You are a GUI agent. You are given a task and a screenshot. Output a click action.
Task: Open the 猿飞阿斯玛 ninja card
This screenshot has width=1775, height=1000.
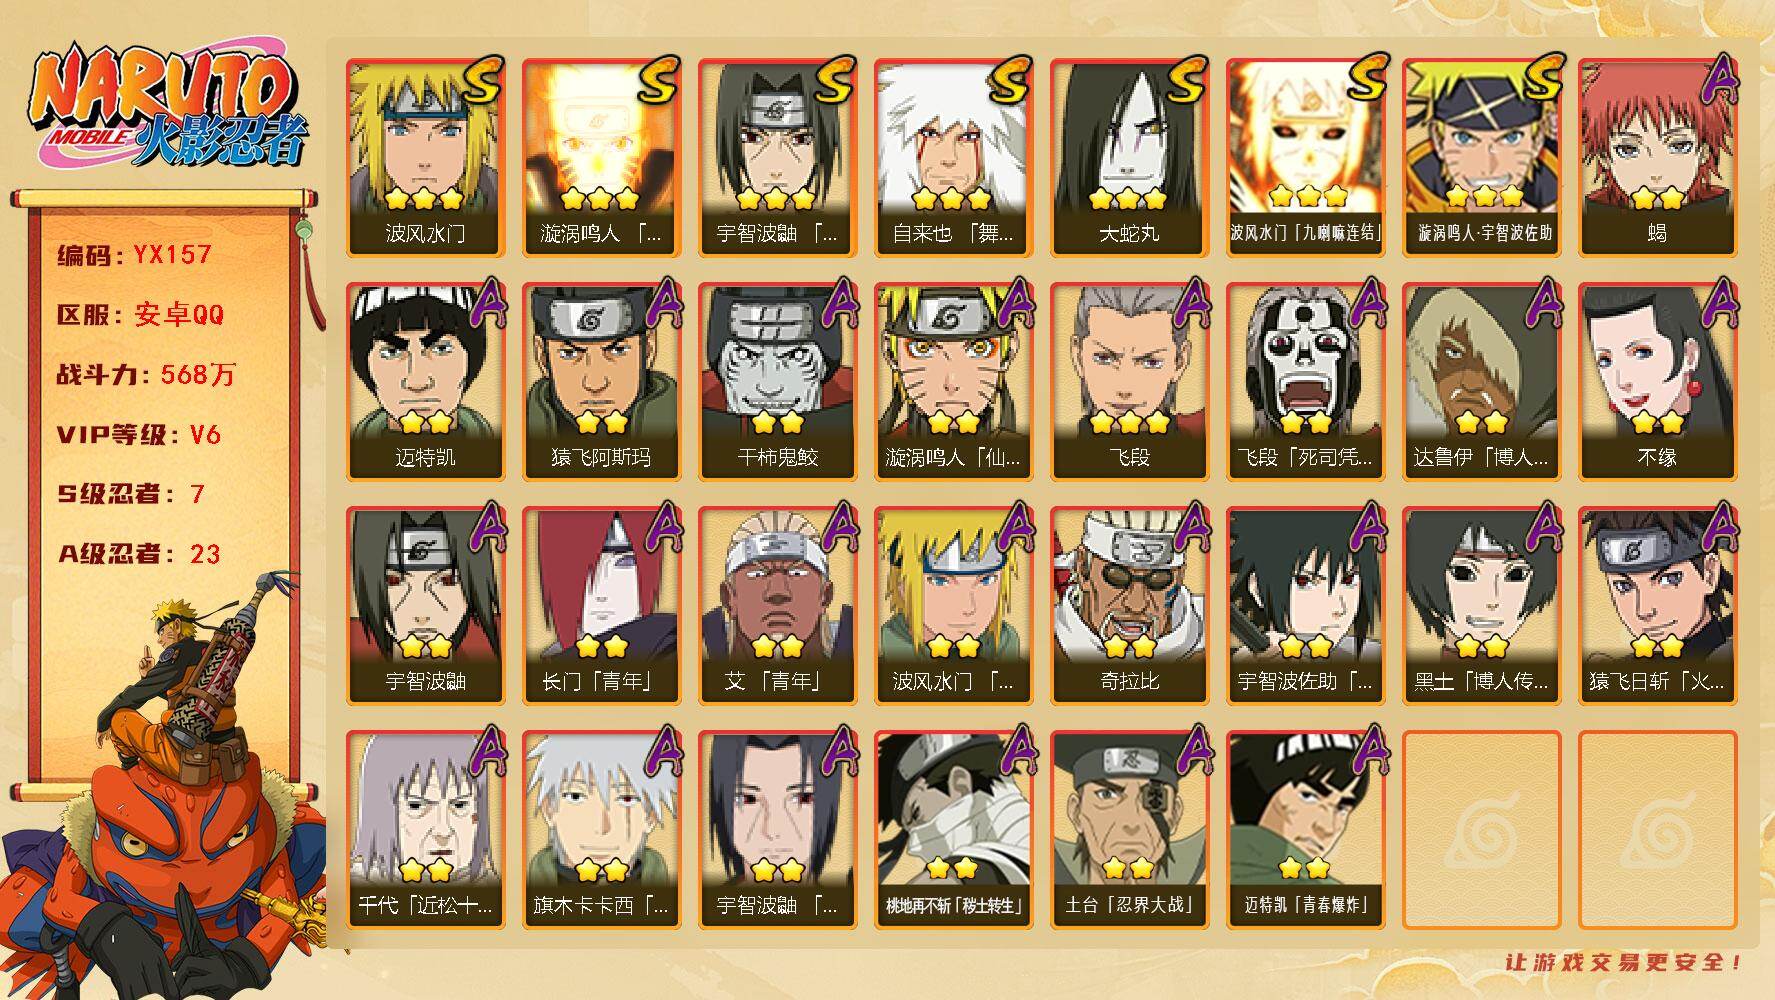coord(601,382)
